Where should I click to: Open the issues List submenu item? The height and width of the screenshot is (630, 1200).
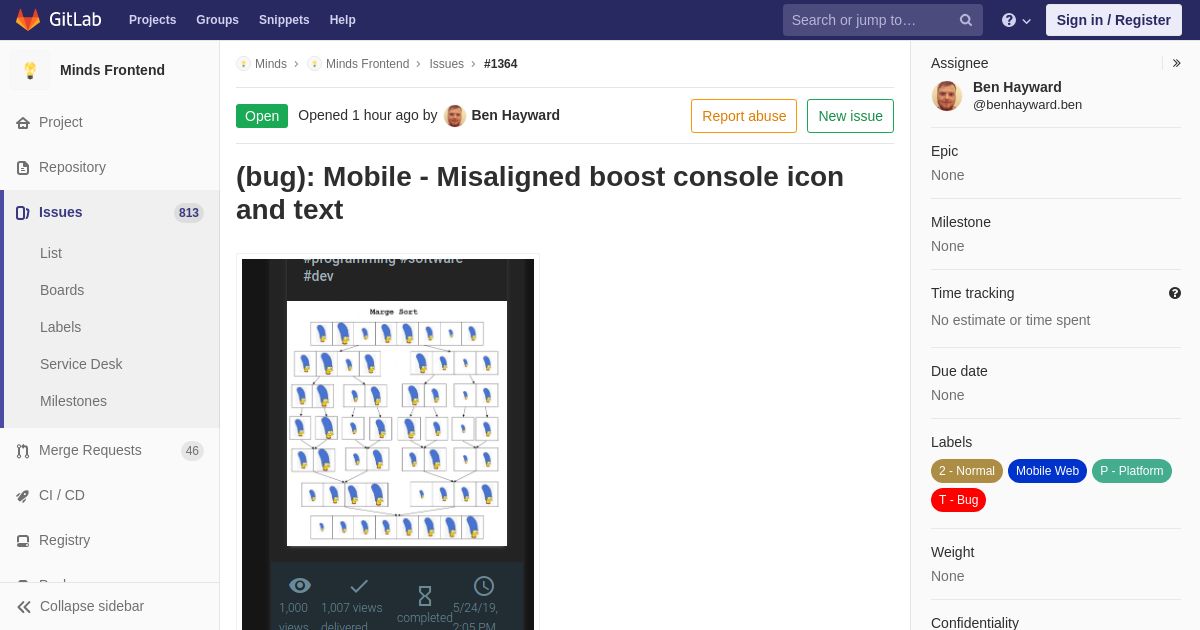point(51,253)
